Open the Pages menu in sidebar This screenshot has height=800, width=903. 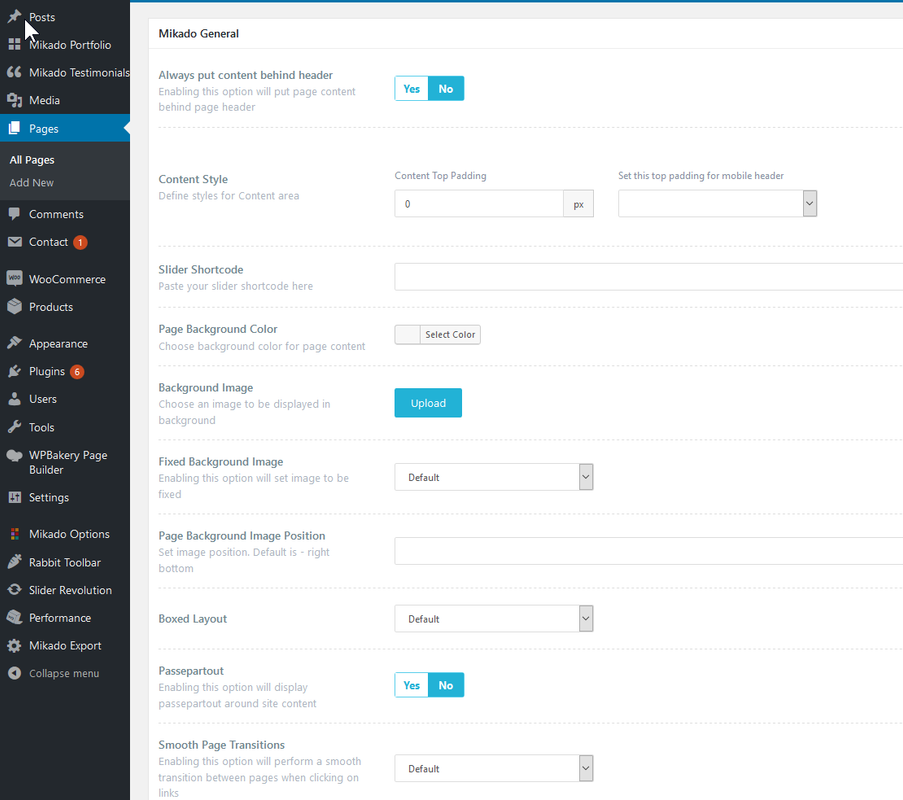(x=65, y=128)
